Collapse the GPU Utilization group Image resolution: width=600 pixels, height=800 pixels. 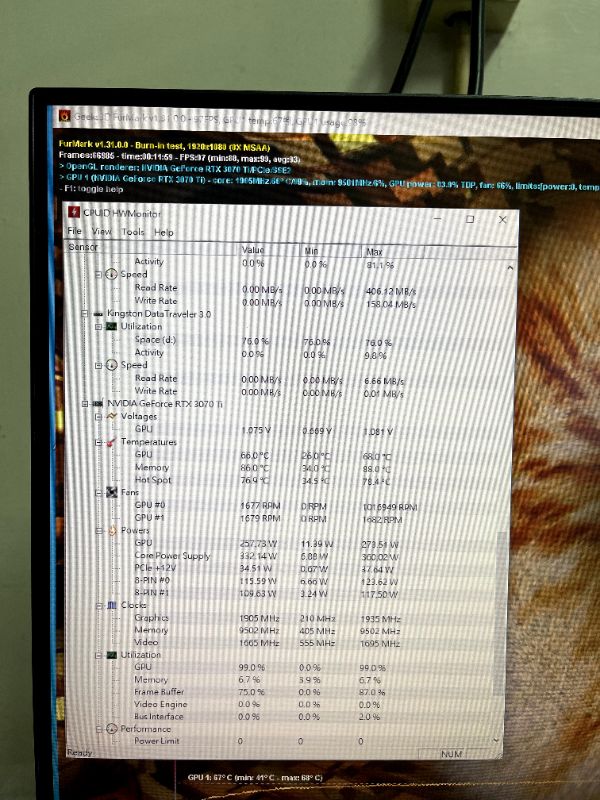pos(98,655)
